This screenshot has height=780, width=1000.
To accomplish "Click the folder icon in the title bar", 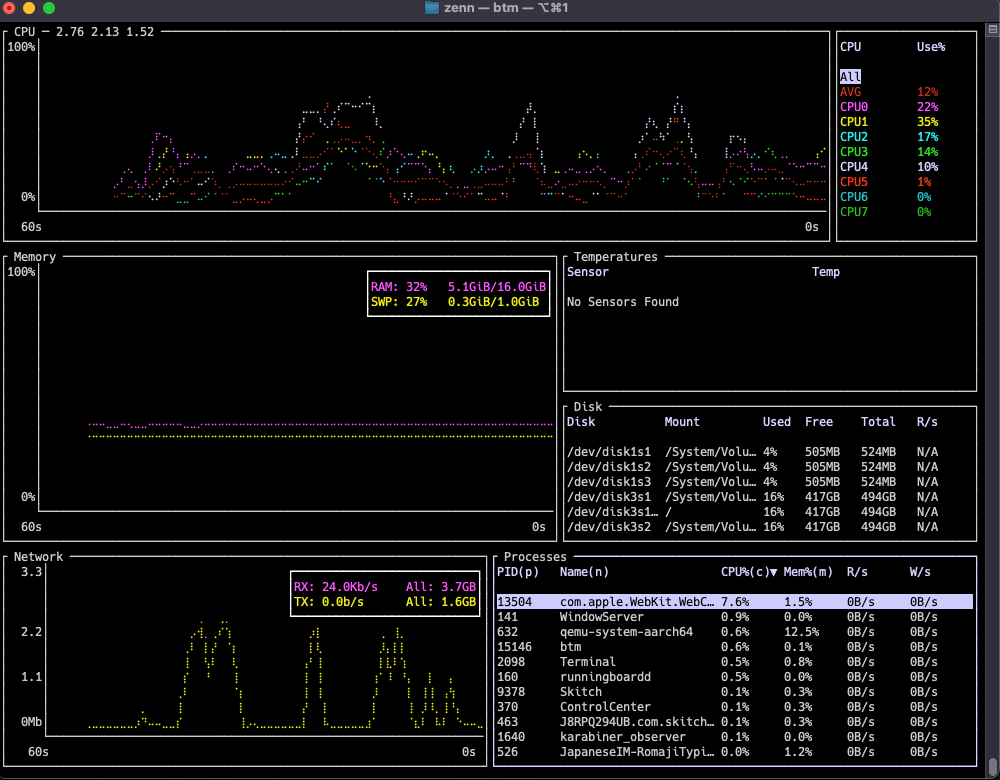I will pyautogui.click(x=432, y=8).
